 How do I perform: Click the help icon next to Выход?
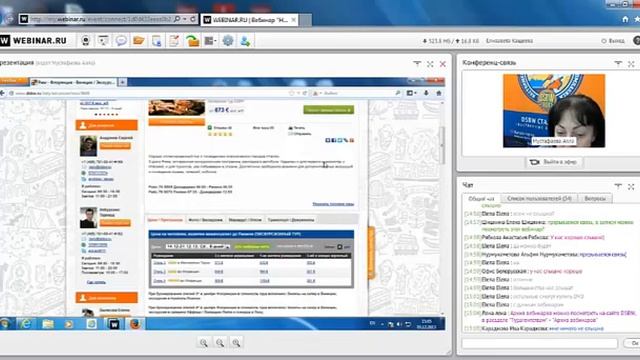[637, 40]
